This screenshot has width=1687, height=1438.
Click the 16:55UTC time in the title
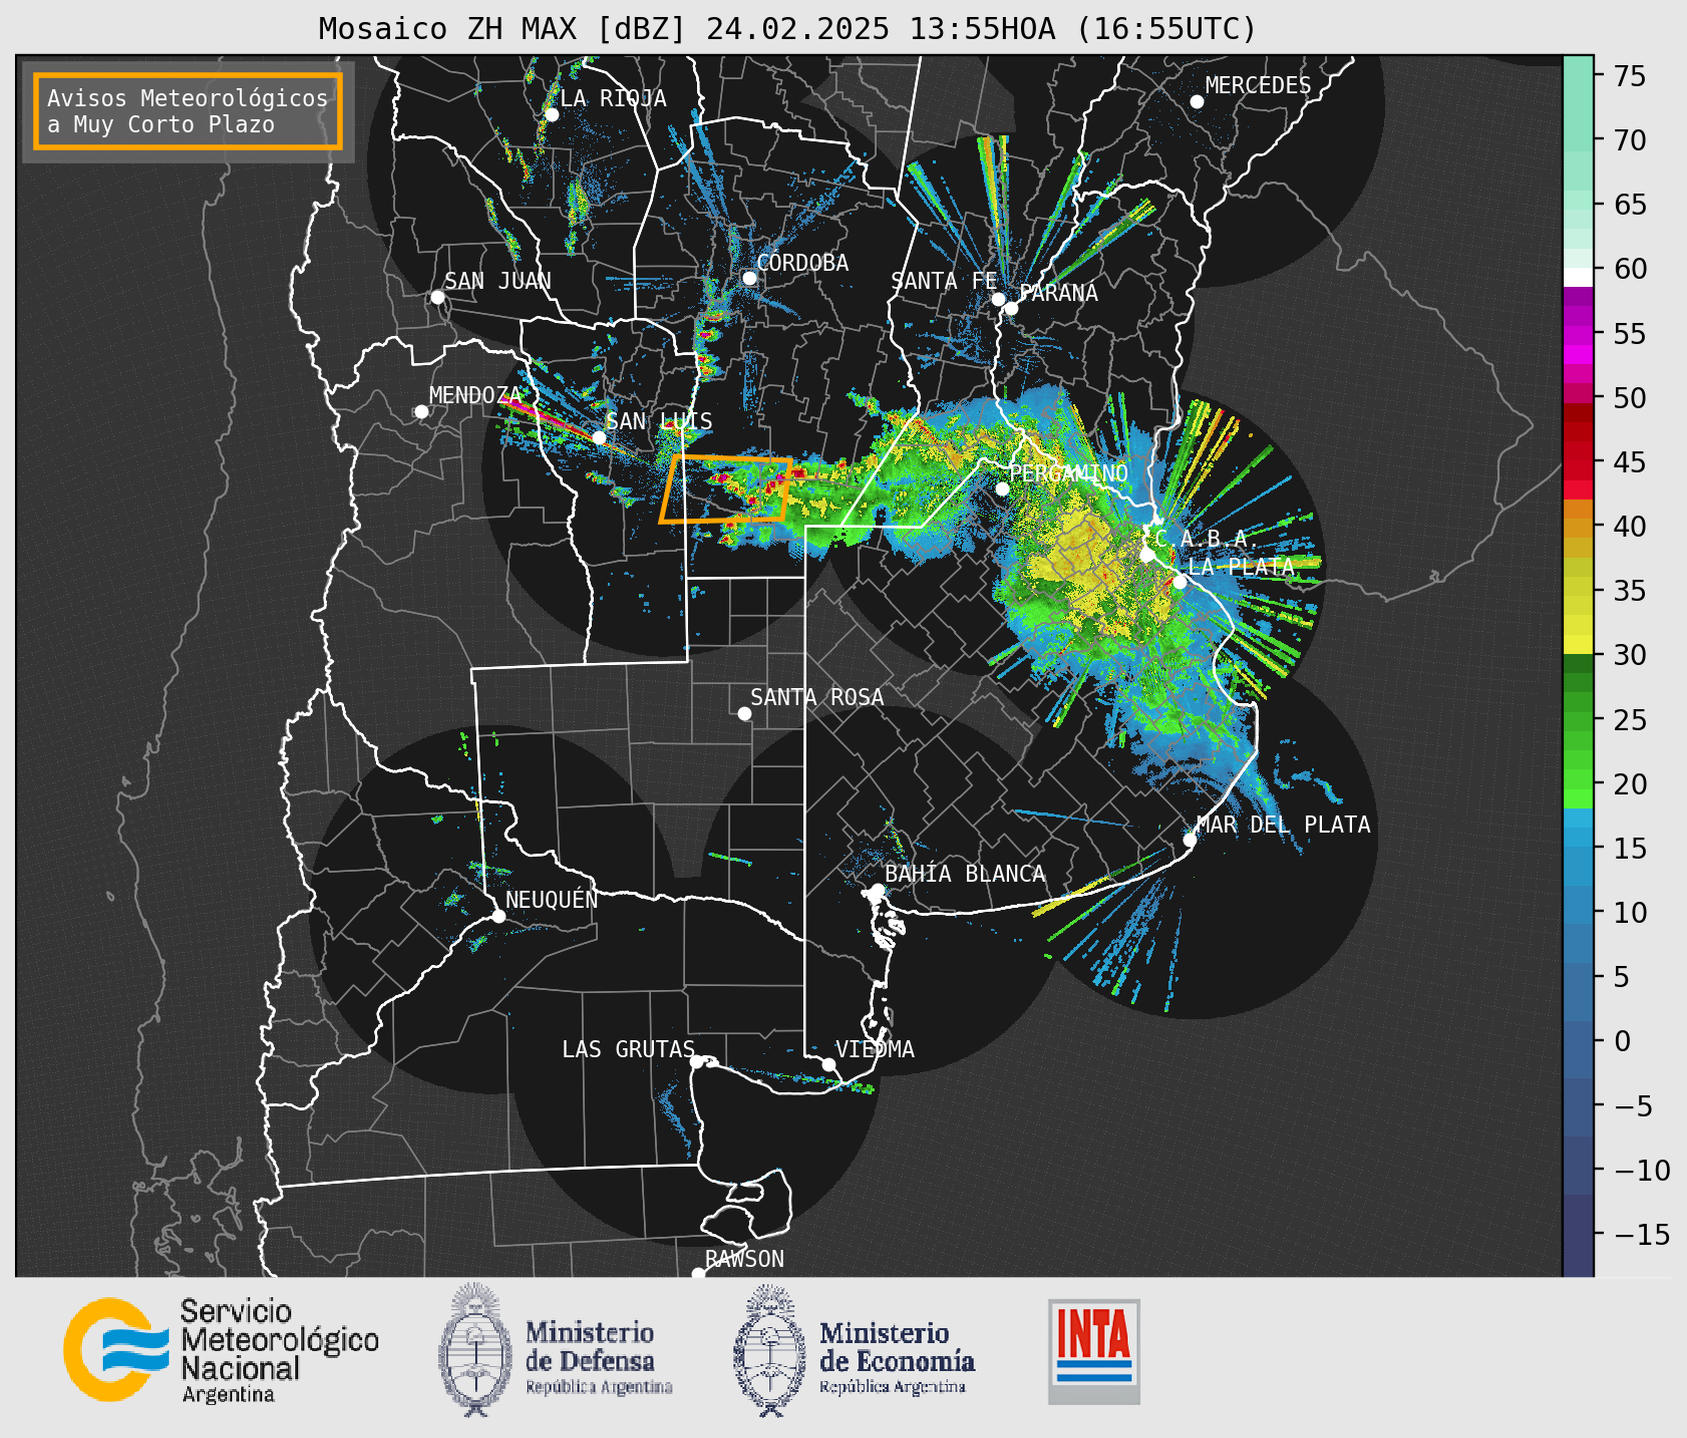(x=1175, y=28)
